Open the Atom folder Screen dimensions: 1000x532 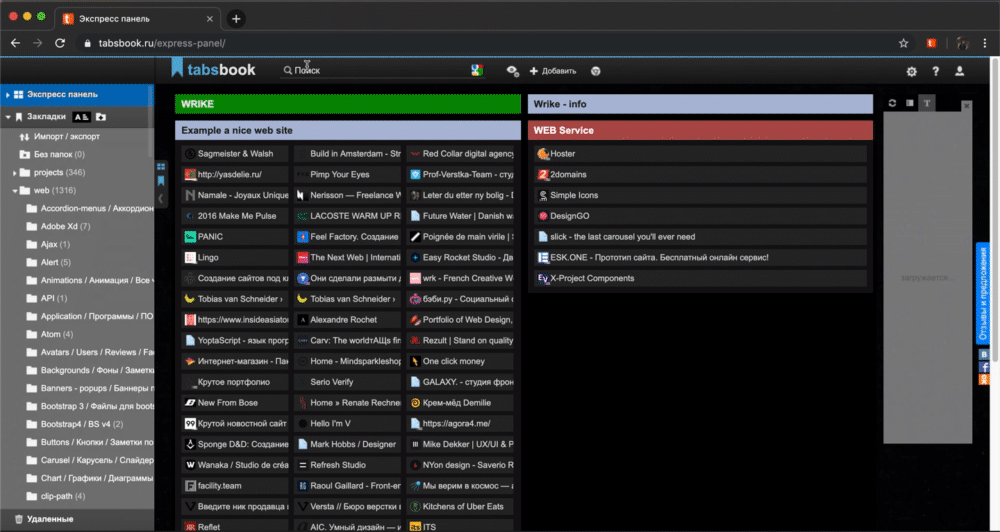click(x=57, y=334)
